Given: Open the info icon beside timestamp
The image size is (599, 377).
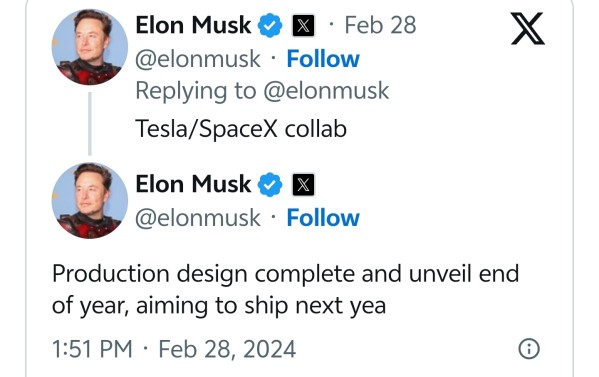Looking at the screenshot, I should point(529,349).
